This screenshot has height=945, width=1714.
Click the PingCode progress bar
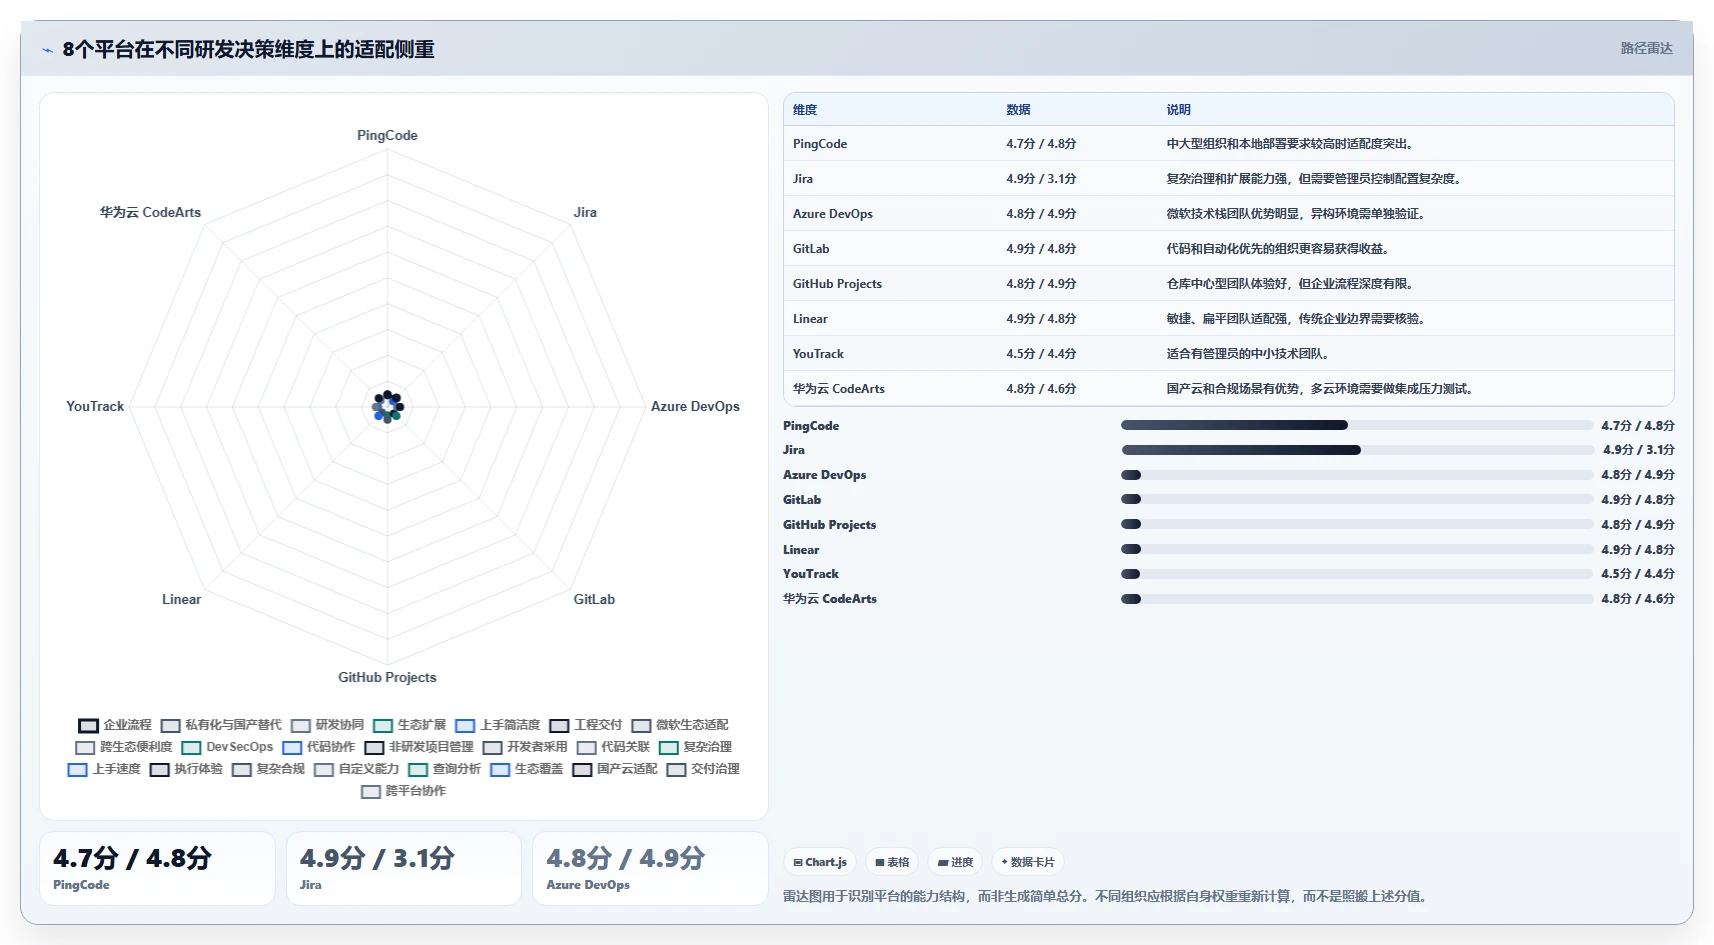pyautogui.click(x=1357, y=425)
